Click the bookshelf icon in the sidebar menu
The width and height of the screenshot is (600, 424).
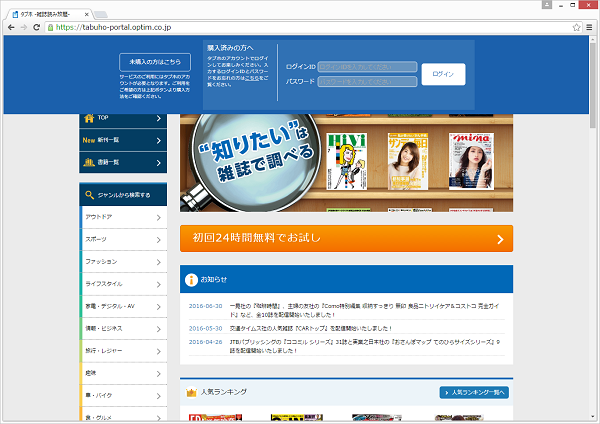click(89, 162)
